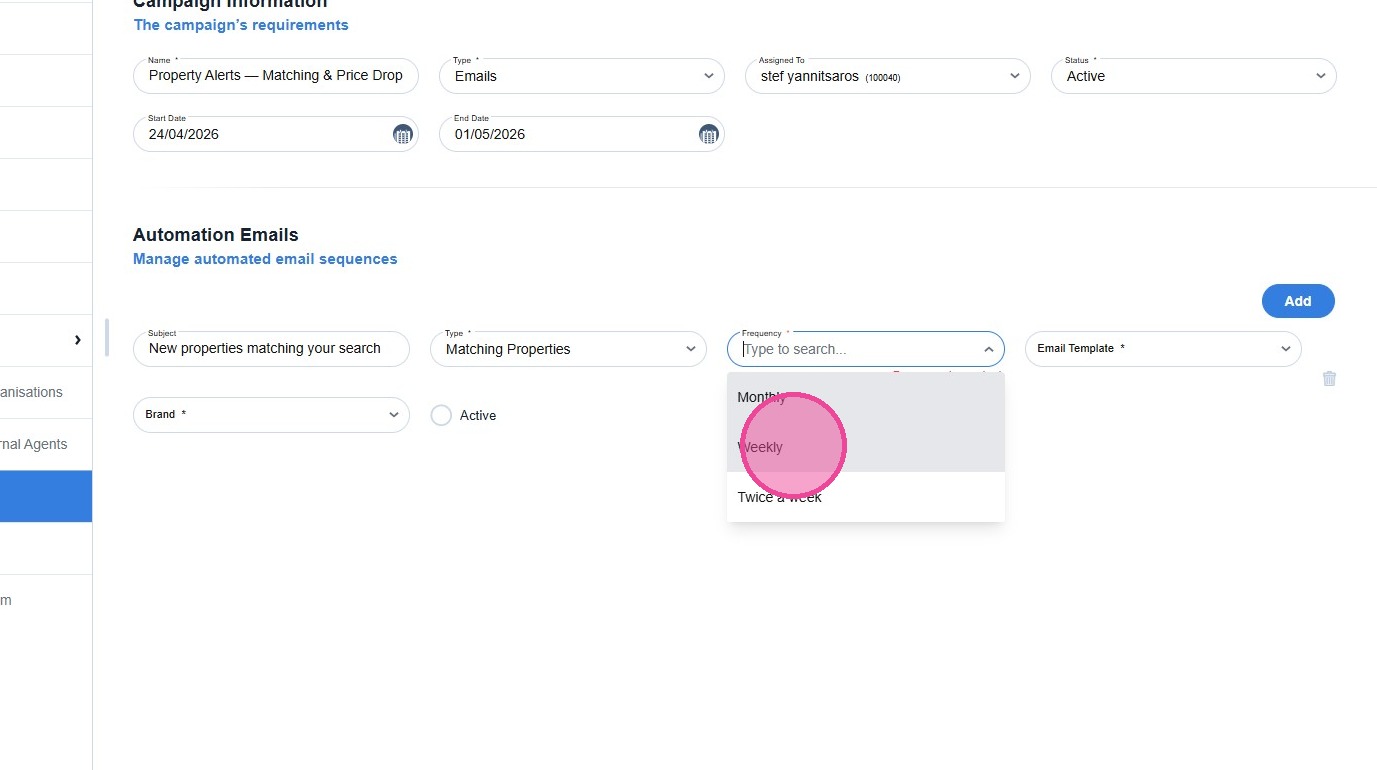Open the Brand dropdown
Viewport: 1377px width, 770px height.
(x=271, y=415)
